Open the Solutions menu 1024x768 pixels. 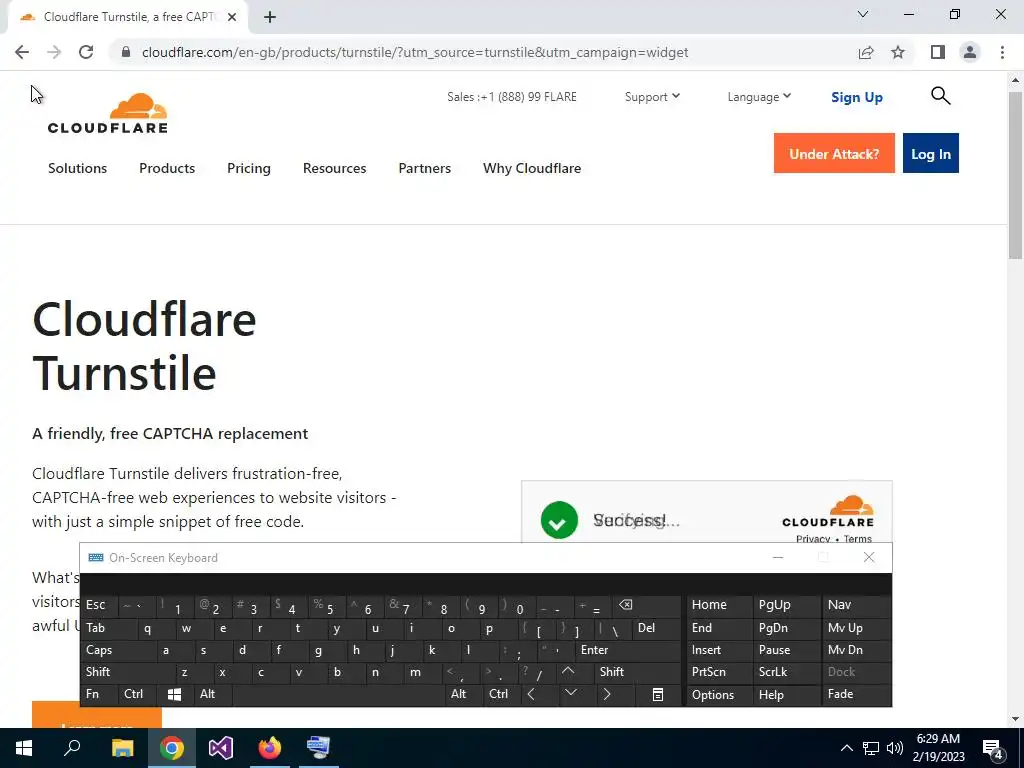tap(77, 168)
